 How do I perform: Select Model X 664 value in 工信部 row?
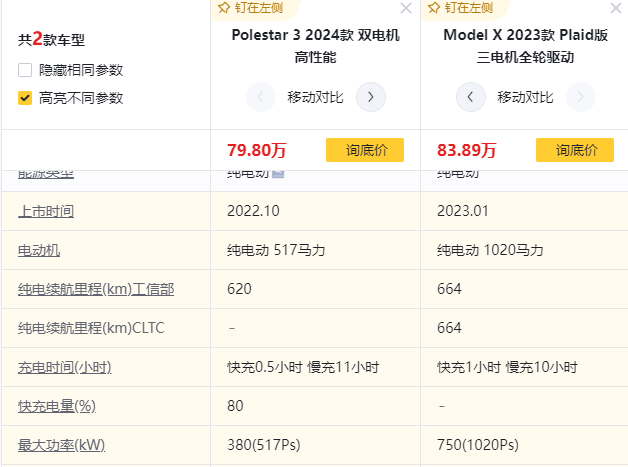coord(449,289)
